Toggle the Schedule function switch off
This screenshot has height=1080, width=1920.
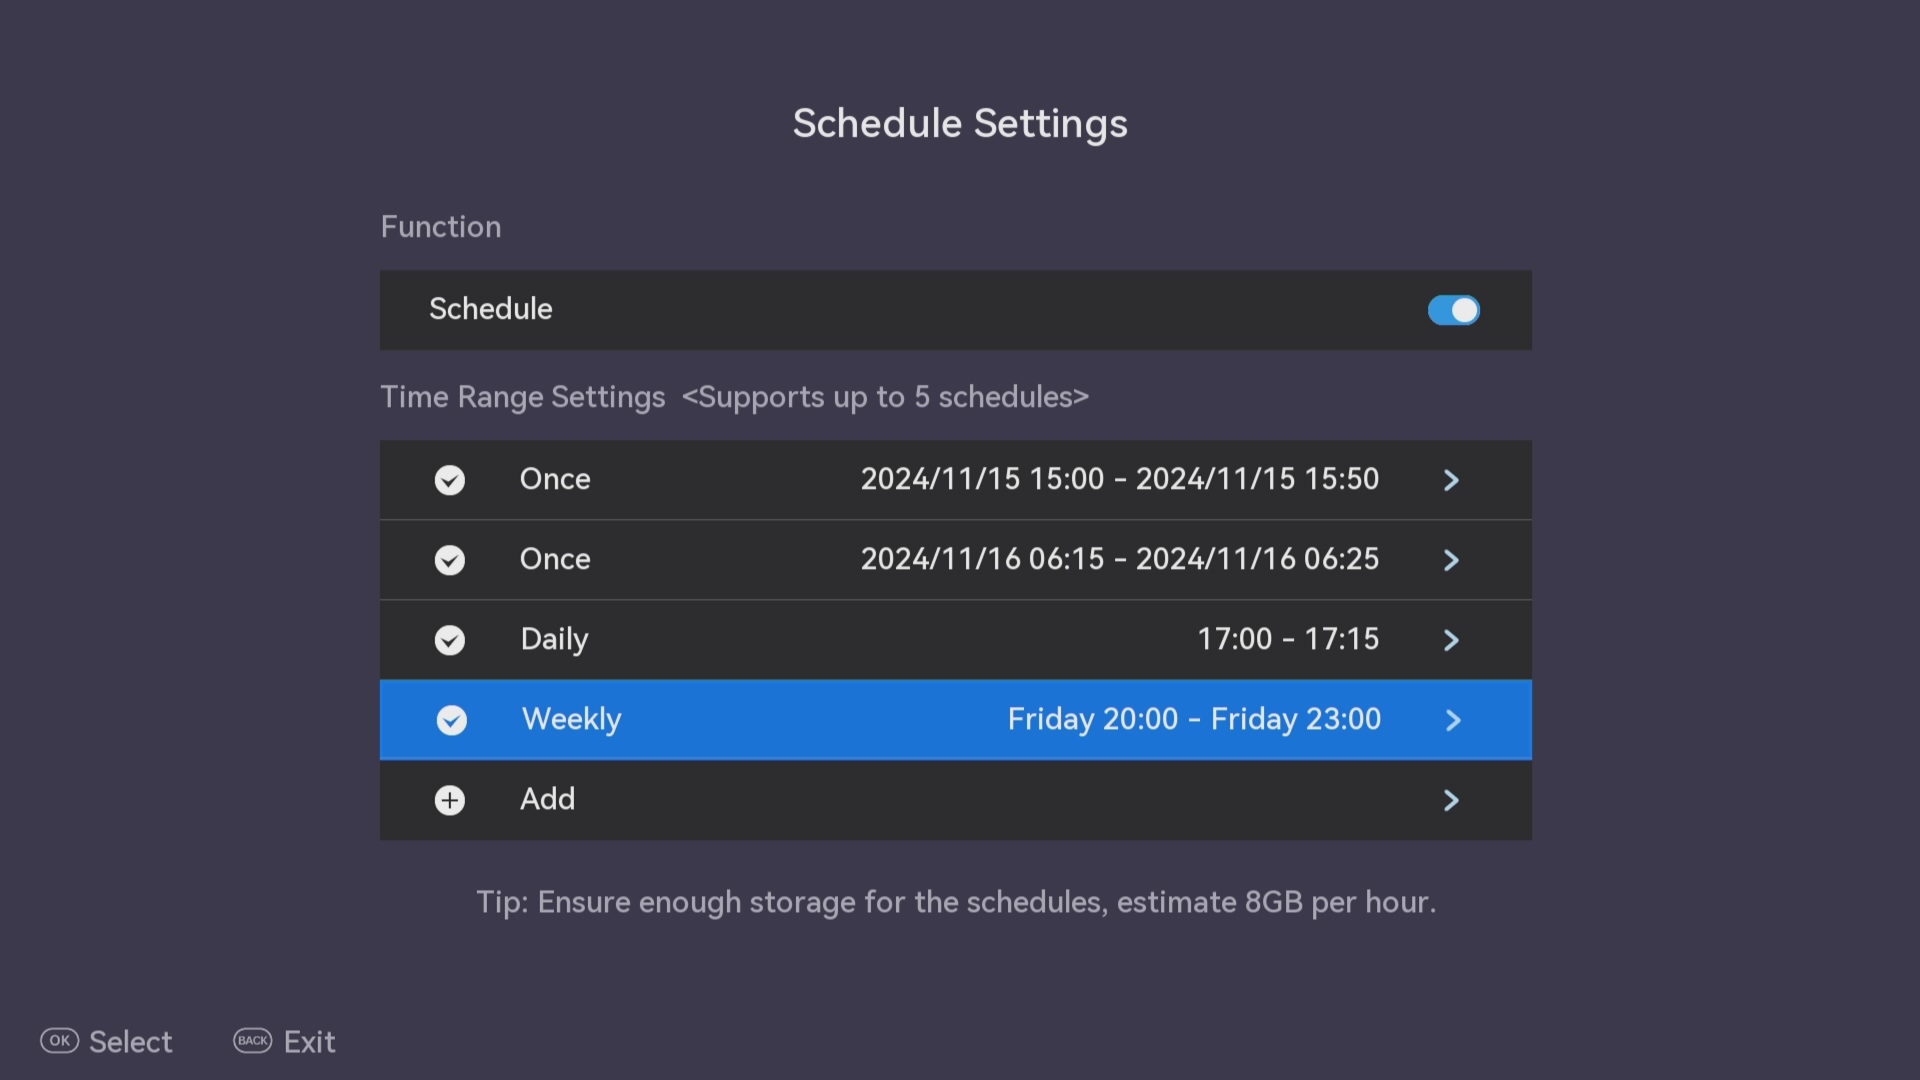tap(1453, 310)
